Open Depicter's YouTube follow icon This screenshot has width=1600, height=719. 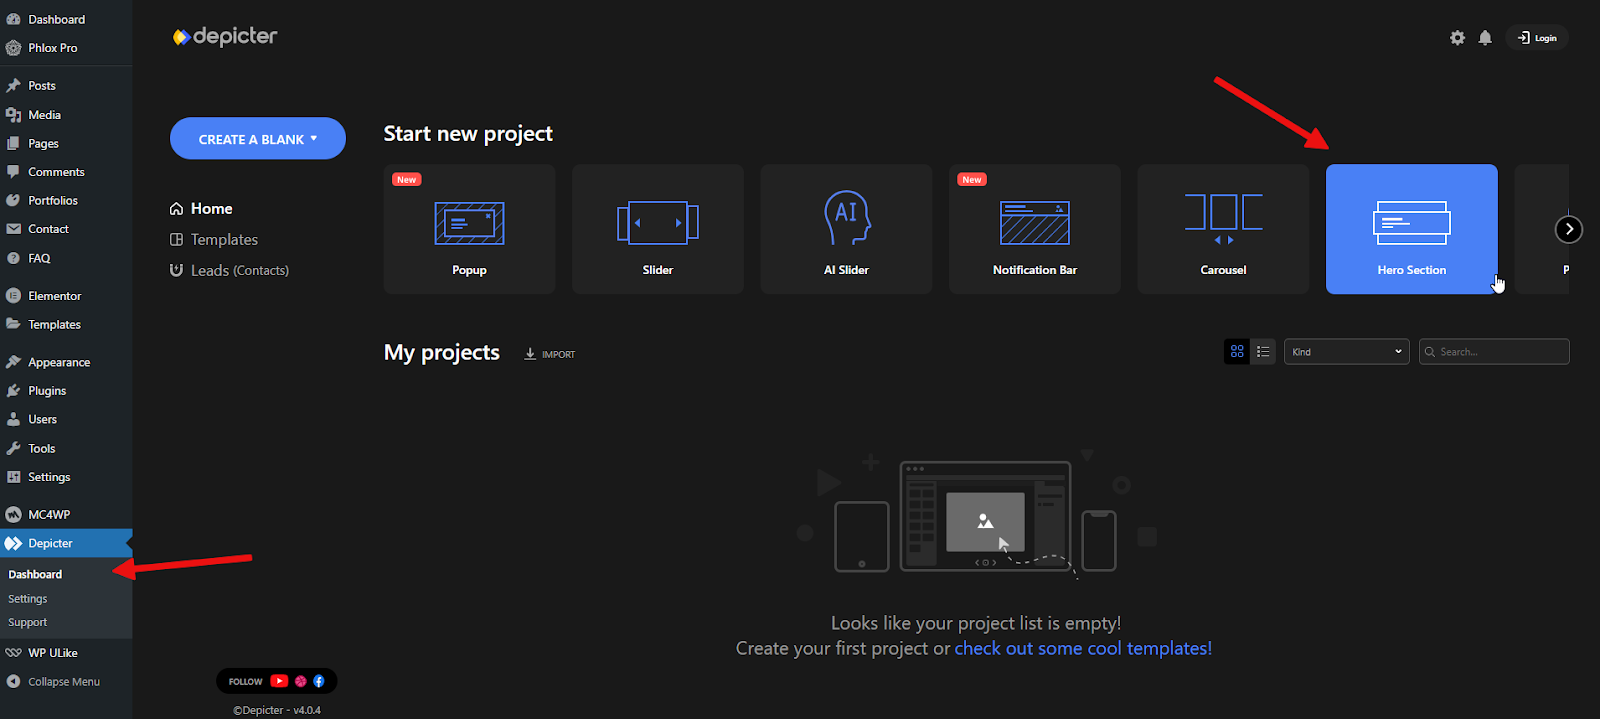click(x=279, y=681)
